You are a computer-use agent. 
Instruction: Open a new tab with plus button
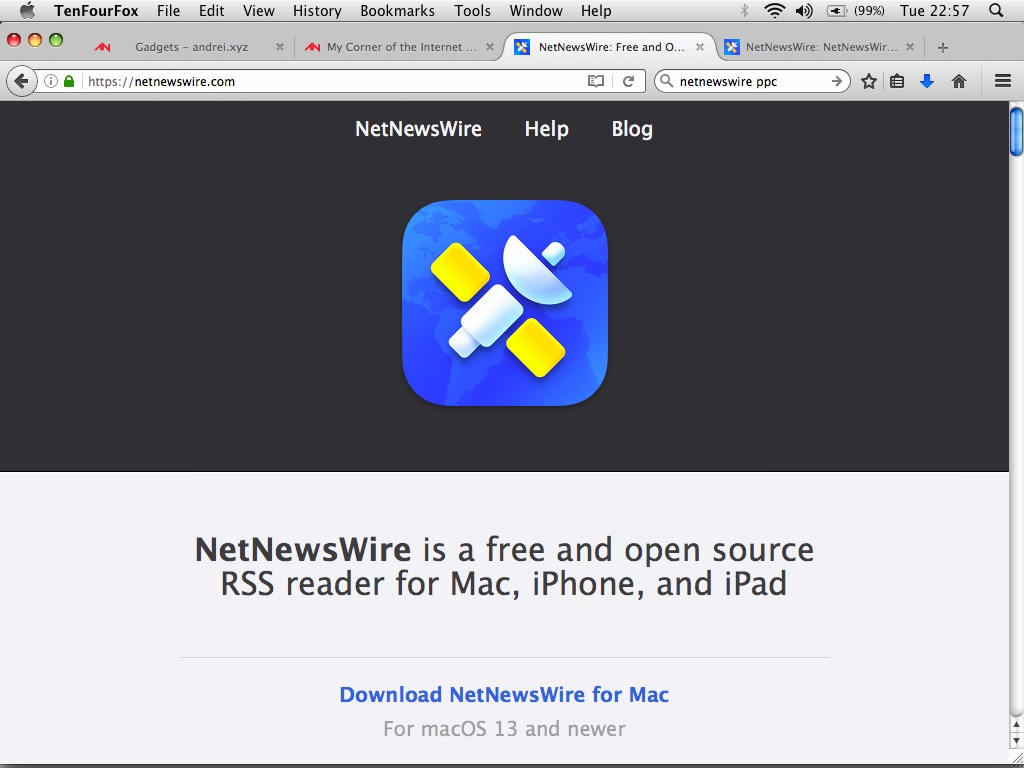click(942, 47)
